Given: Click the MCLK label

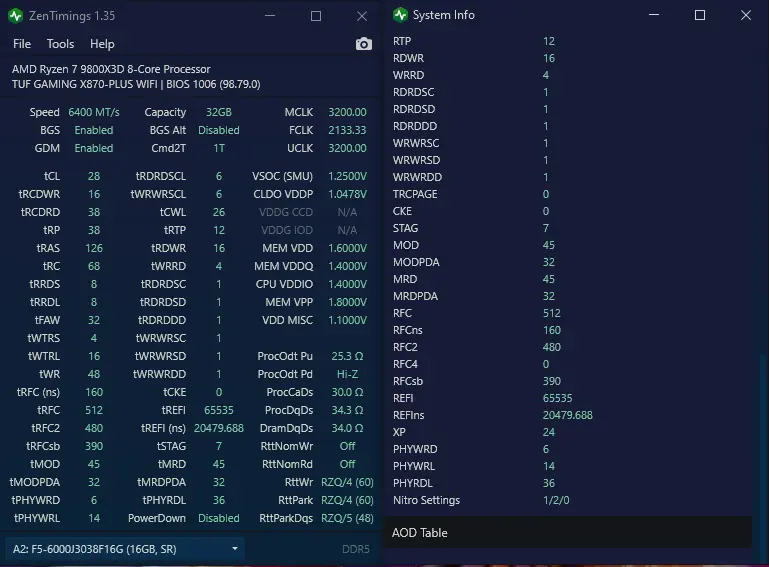Looking at the screenshot, I should pos(299,112).
